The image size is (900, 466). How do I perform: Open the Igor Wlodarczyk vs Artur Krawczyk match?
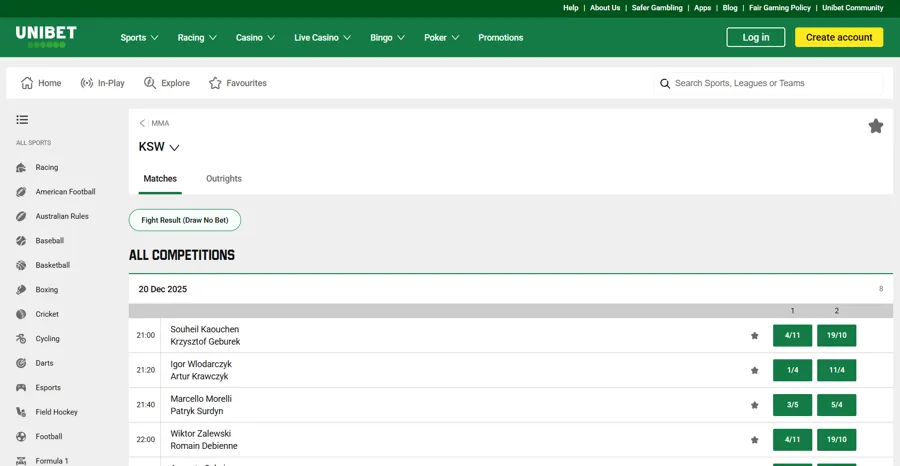tap(201, 370)
